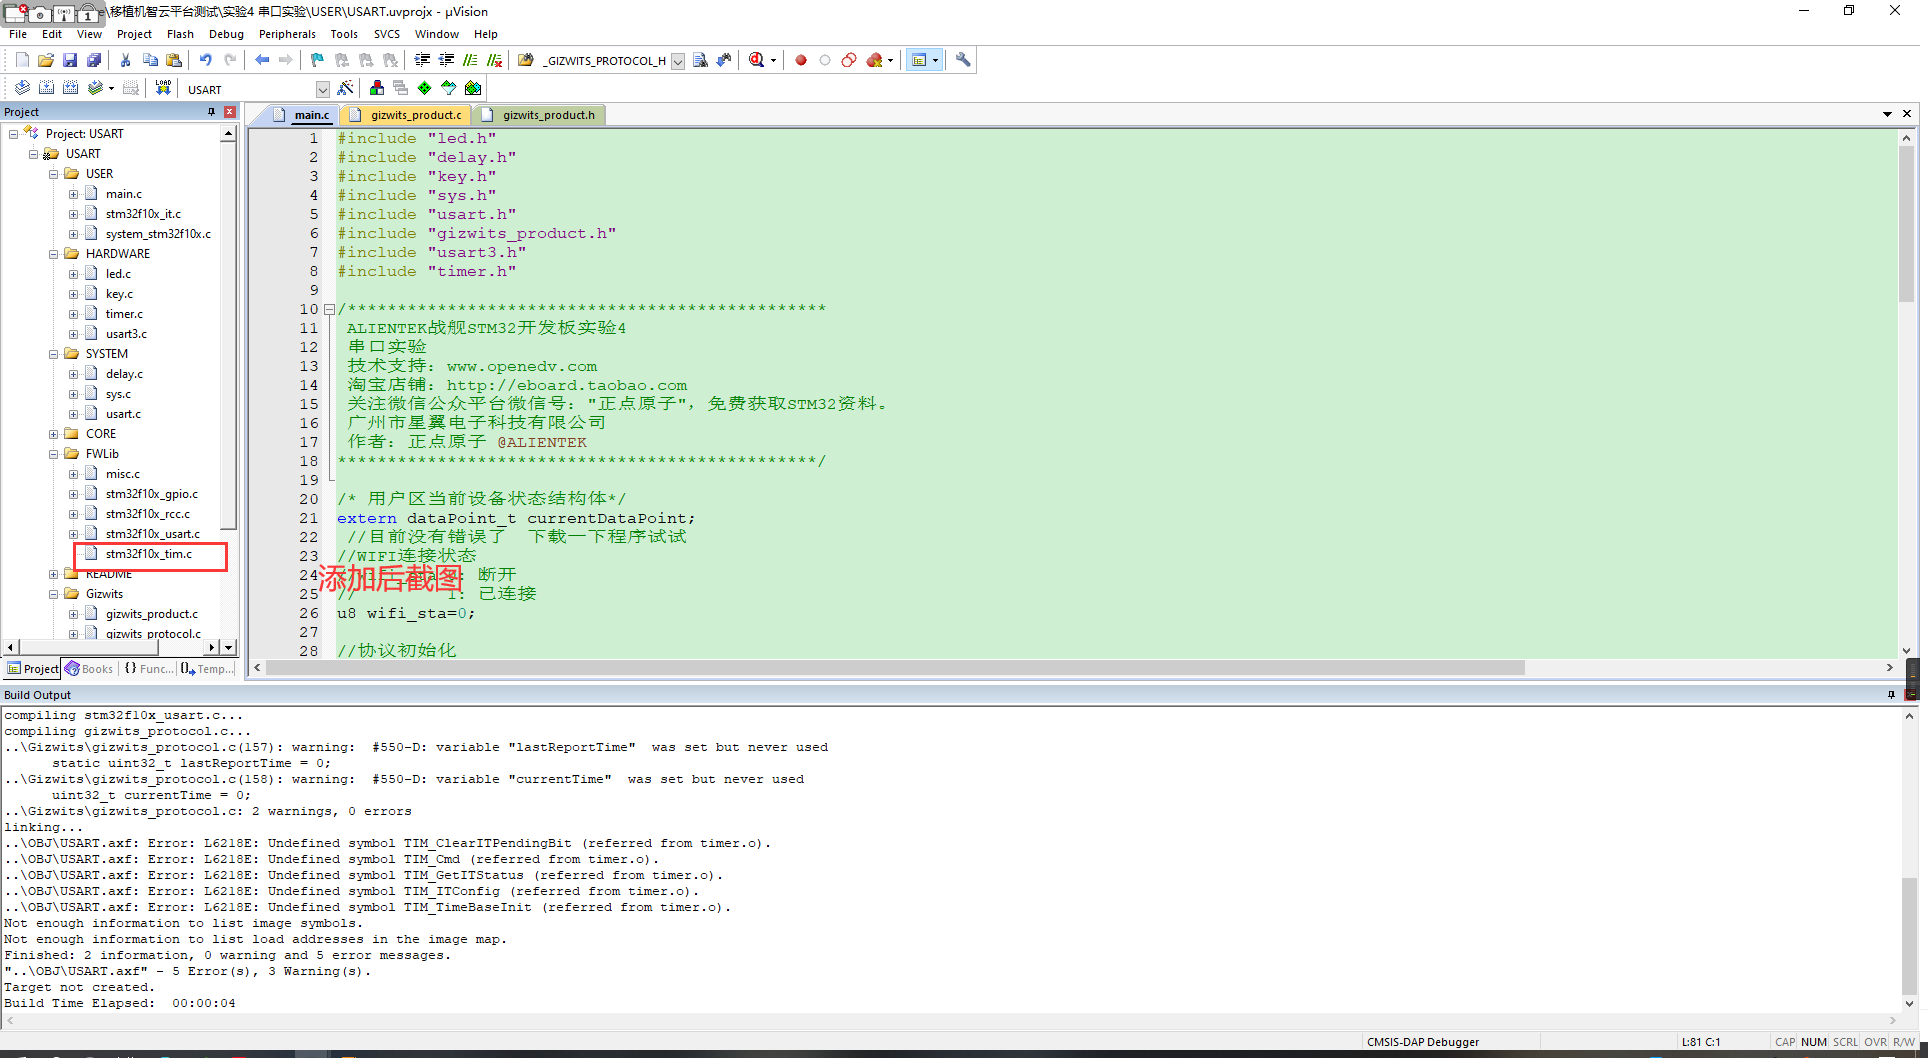Screen dimensions: 1928x1058
Task: Open Configuration wrench icon
Action: tap(963, 60)
